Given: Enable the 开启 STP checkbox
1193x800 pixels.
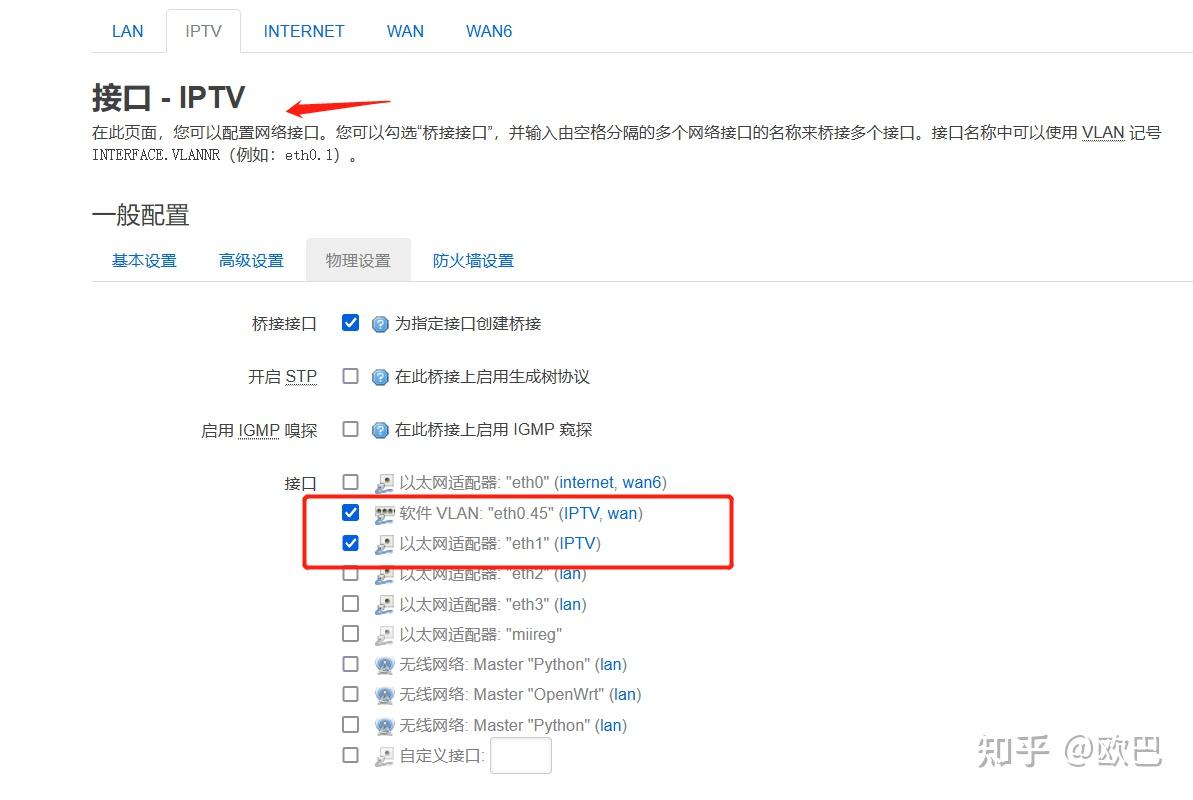Looking at the screenshot, I should pos(350,375).
